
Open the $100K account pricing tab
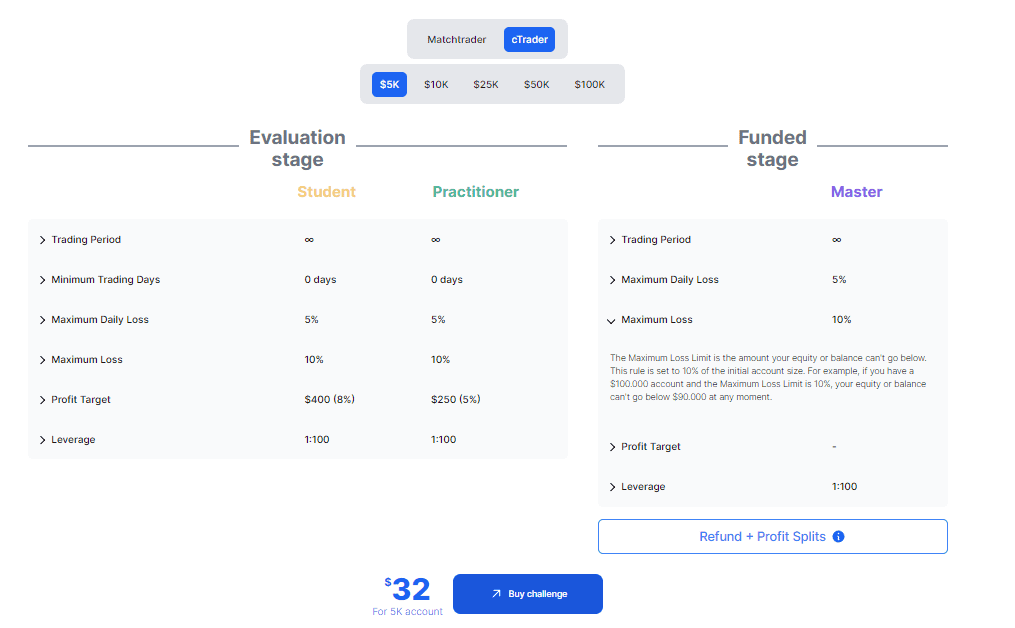589,84
